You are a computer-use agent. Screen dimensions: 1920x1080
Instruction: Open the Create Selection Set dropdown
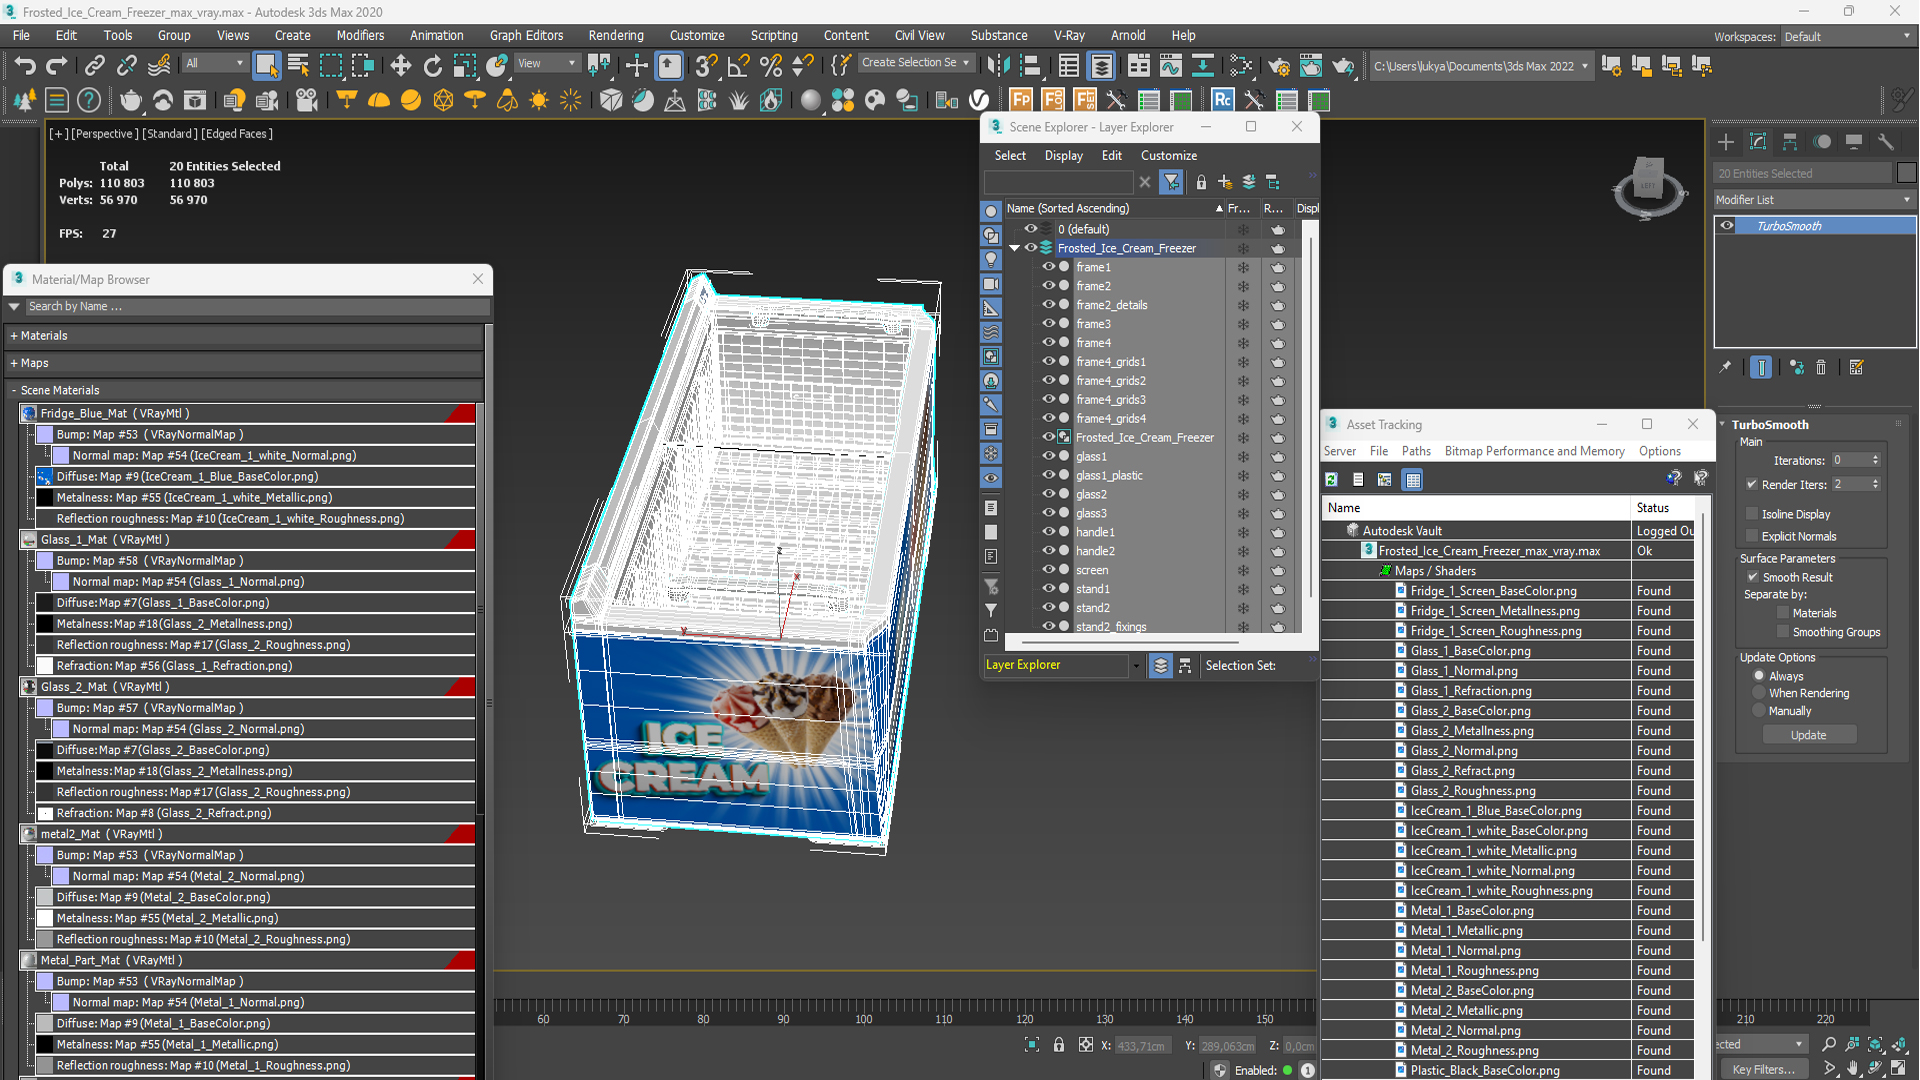point(915,62)
